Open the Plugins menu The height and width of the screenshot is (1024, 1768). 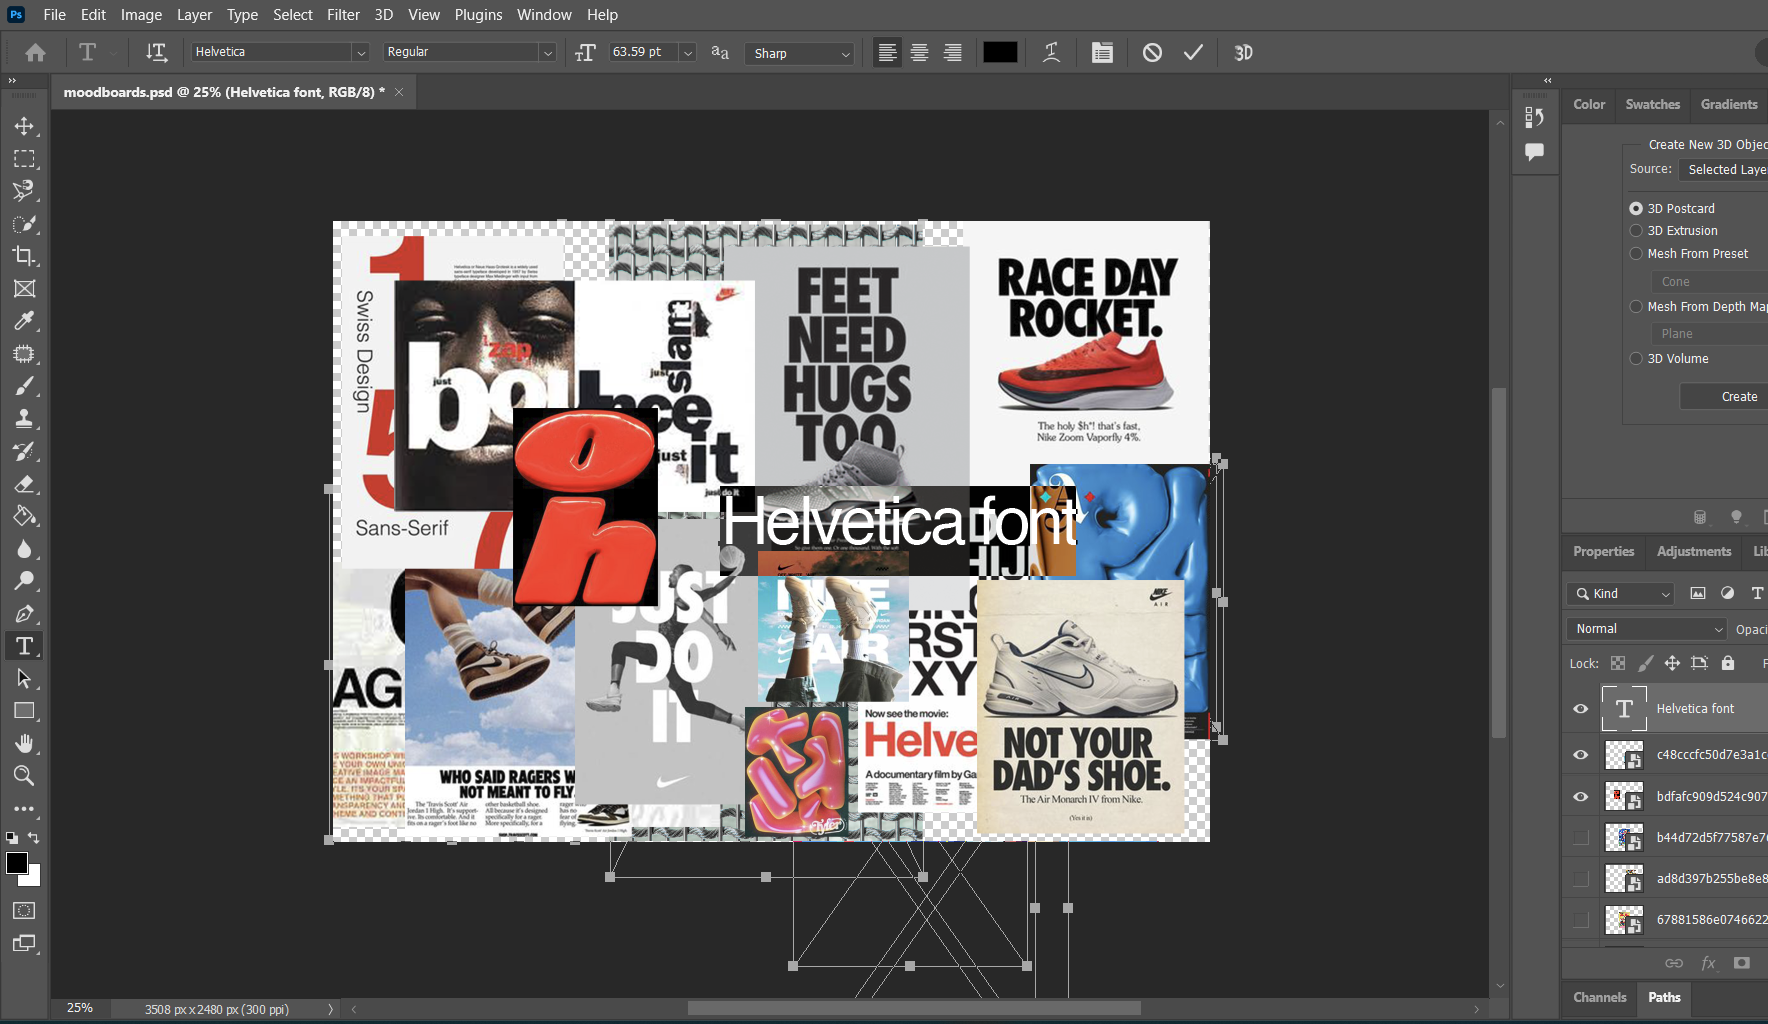[x=478, y=15]
